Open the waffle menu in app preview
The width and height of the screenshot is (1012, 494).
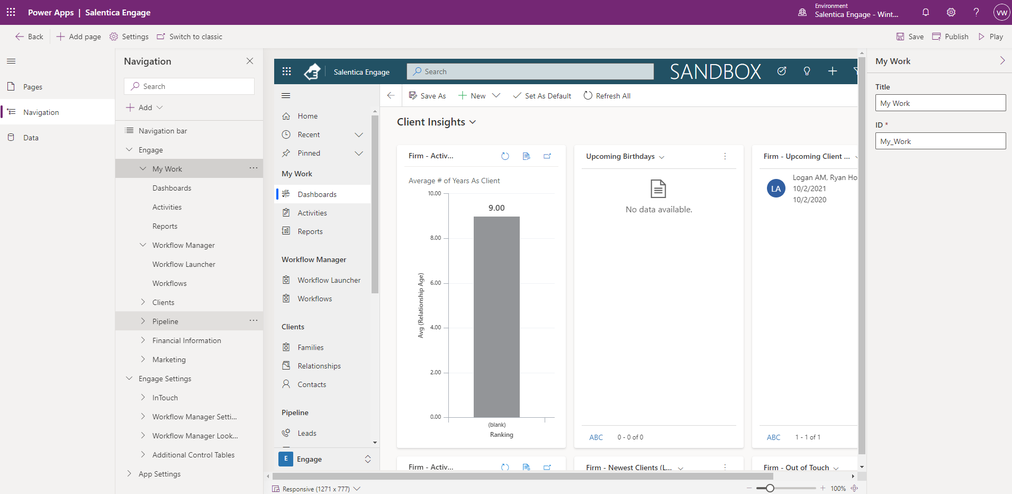click(287, 72)
